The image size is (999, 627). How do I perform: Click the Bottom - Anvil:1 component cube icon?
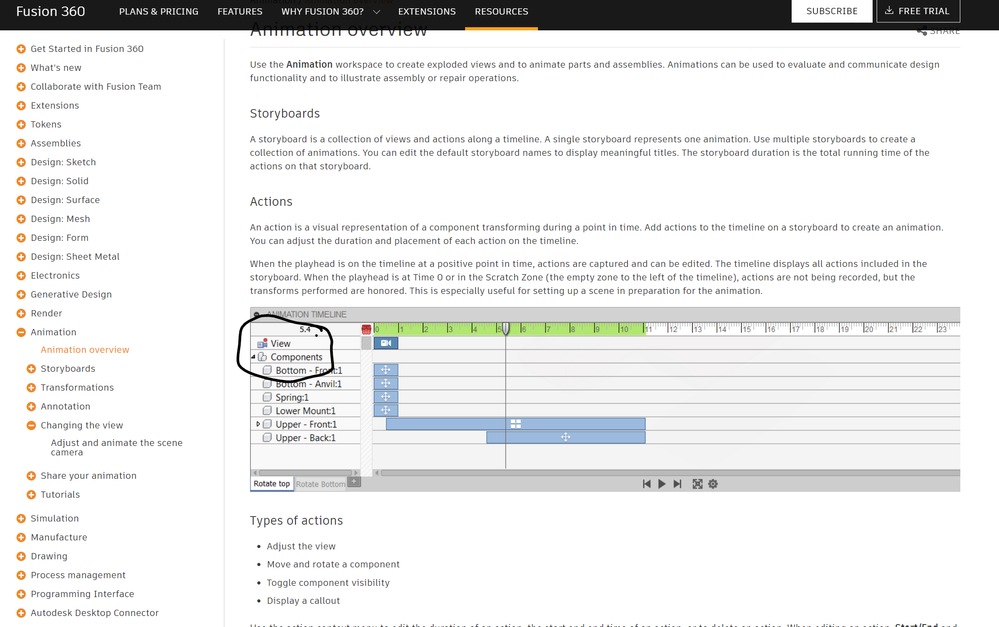point(268,384)
